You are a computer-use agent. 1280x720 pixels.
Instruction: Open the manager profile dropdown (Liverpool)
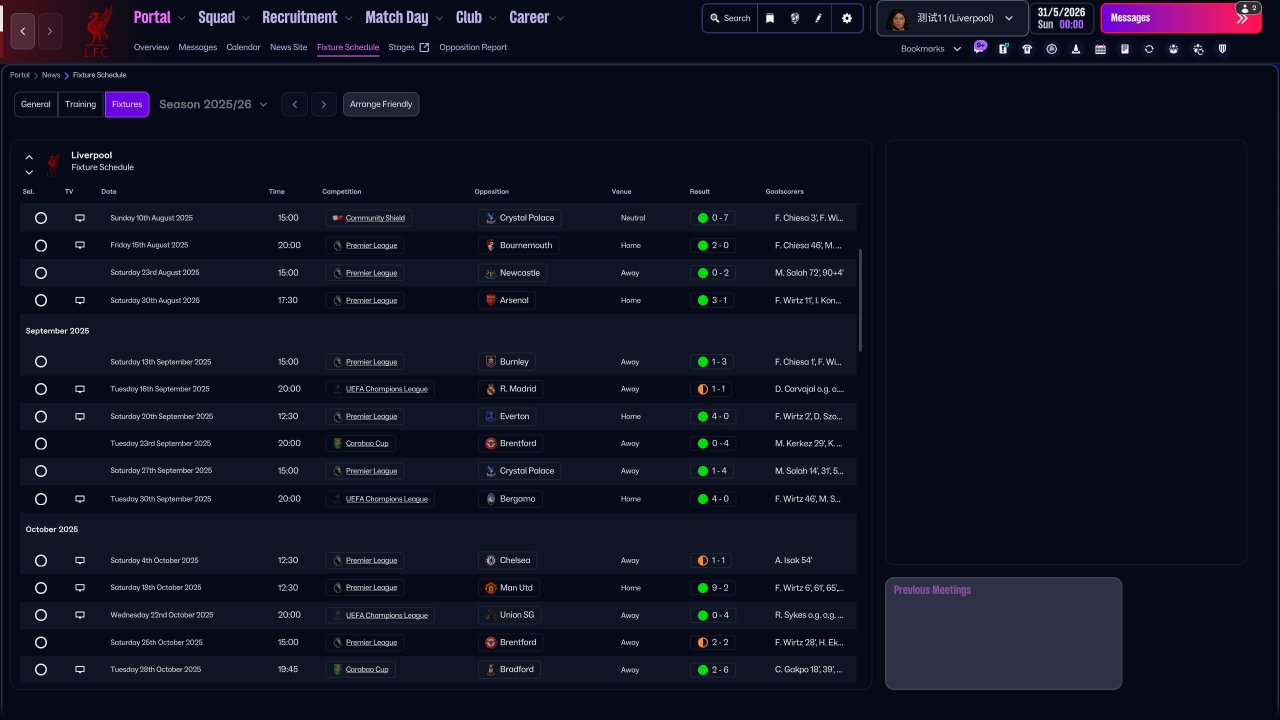point(953,18)
